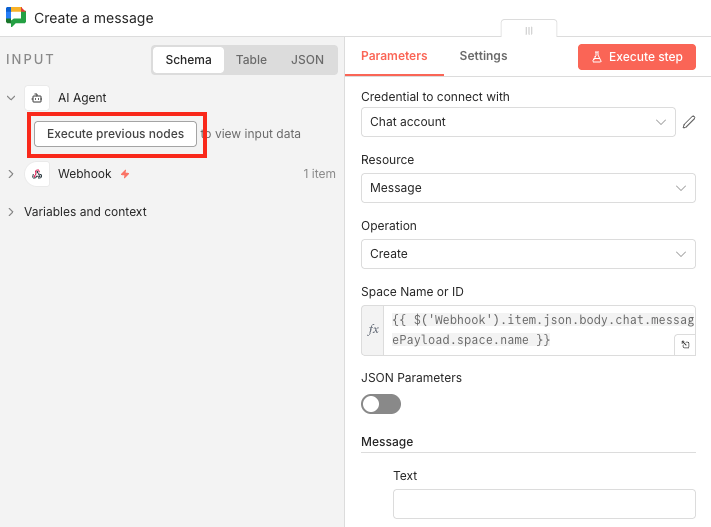The image size is (711, 527).
Task: Switch to the Settings tab
Action: point(483,56)
